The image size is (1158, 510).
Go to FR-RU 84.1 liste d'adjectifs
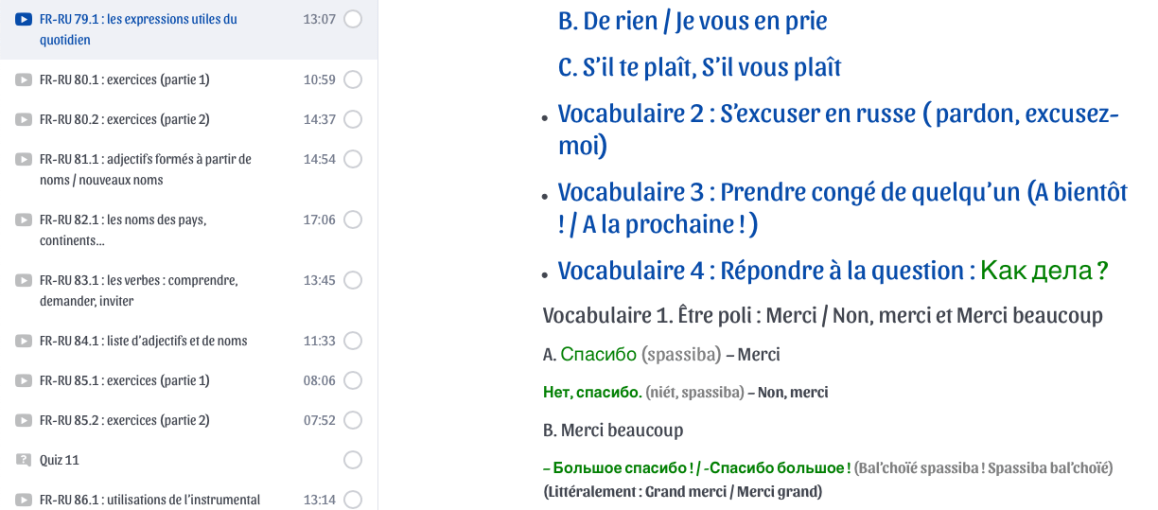click(x=143, y=341)
